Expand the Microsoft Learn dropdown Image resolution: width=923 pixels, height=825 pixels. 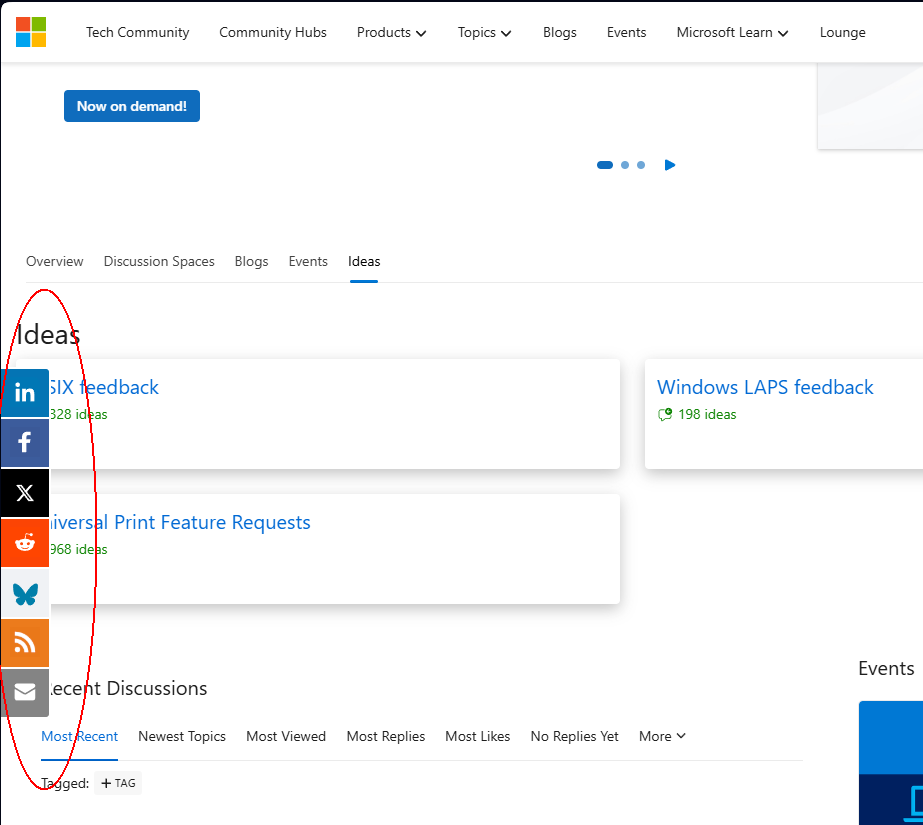tap(732, 32)
